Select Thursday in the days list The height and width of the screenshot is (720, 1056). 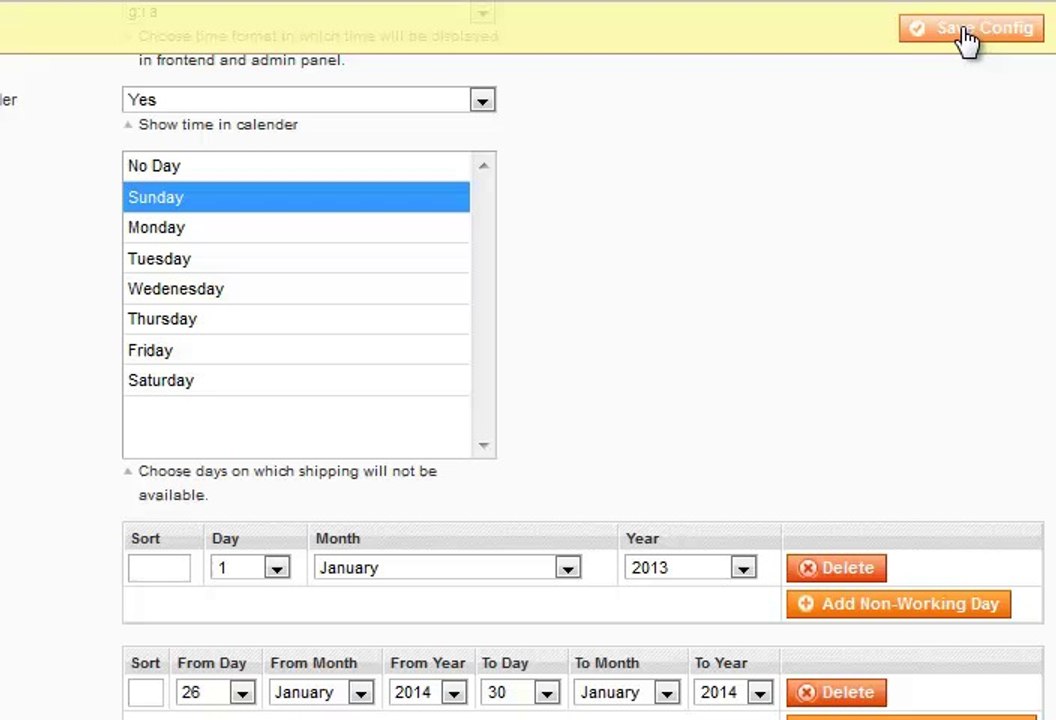(x=296, y=319)
